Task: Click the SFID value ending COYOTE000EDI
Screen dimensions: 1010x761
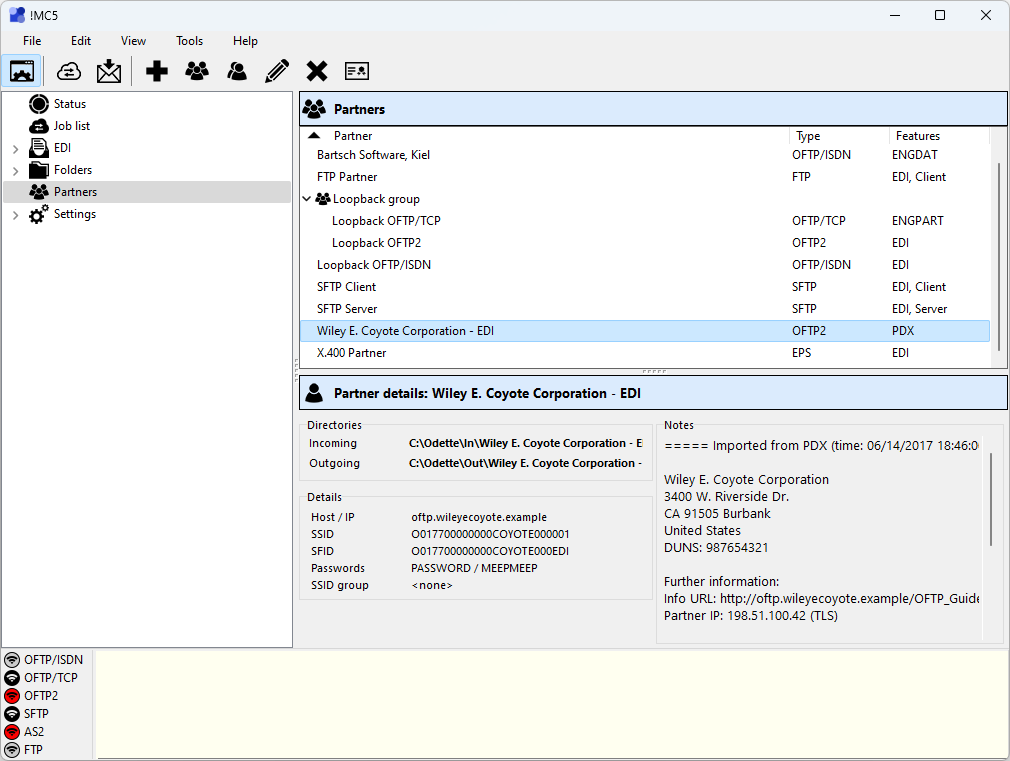Action: point(490,551)
